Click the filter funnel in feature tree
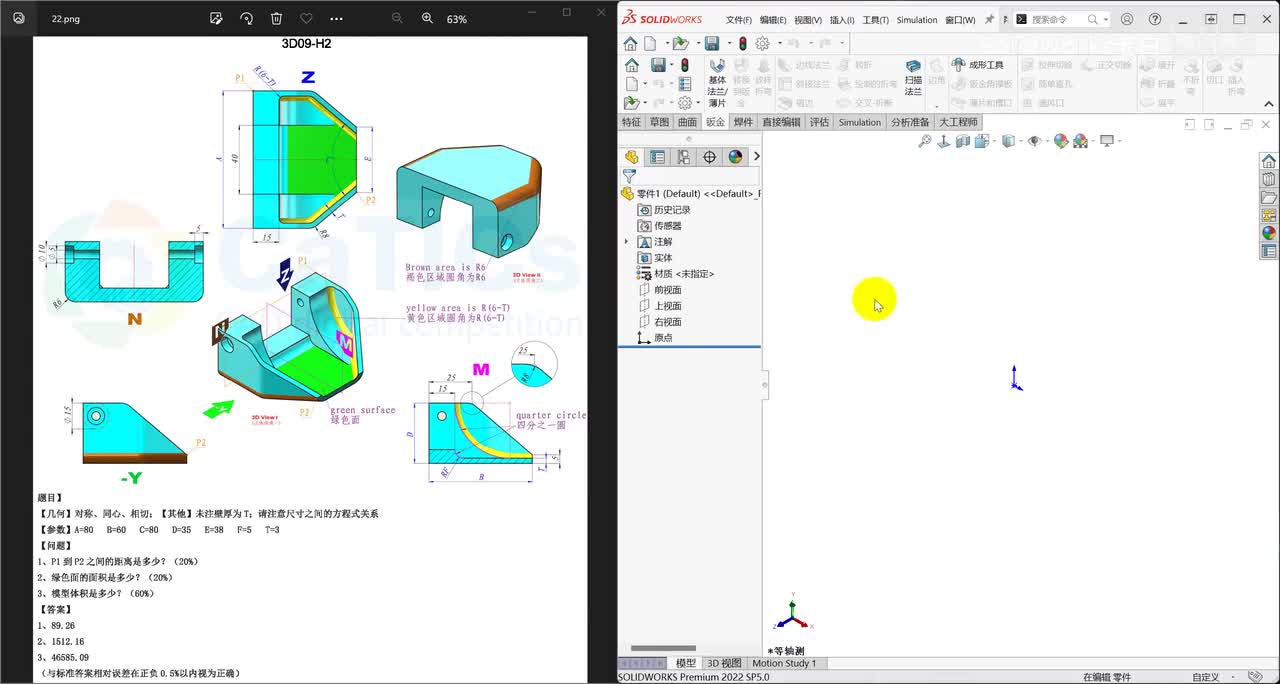The width and height of the screenshot is (1280, 684). [629, 176]
